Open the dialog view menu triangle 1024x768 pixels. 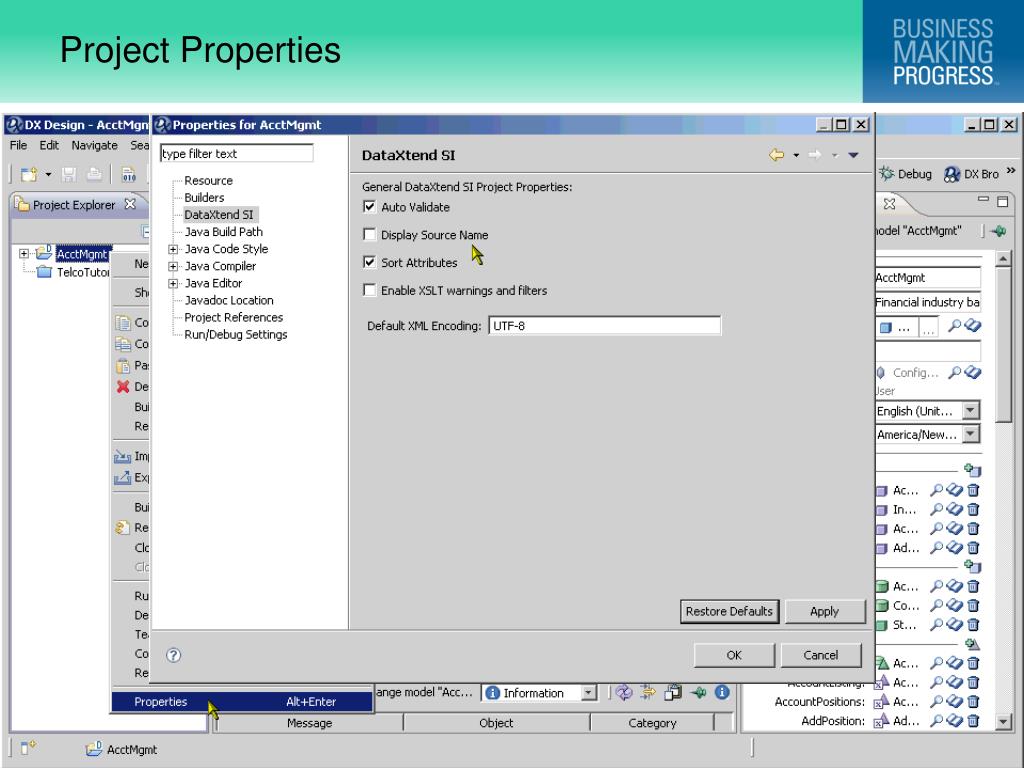coord(854,155)
